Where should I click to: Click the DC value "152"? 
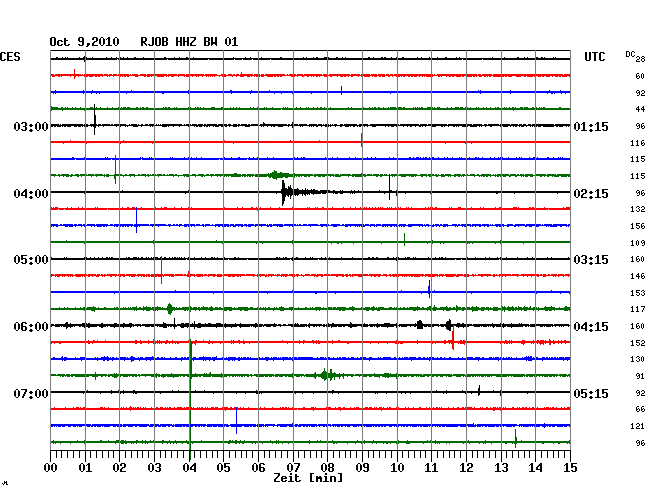click(638, 343)
